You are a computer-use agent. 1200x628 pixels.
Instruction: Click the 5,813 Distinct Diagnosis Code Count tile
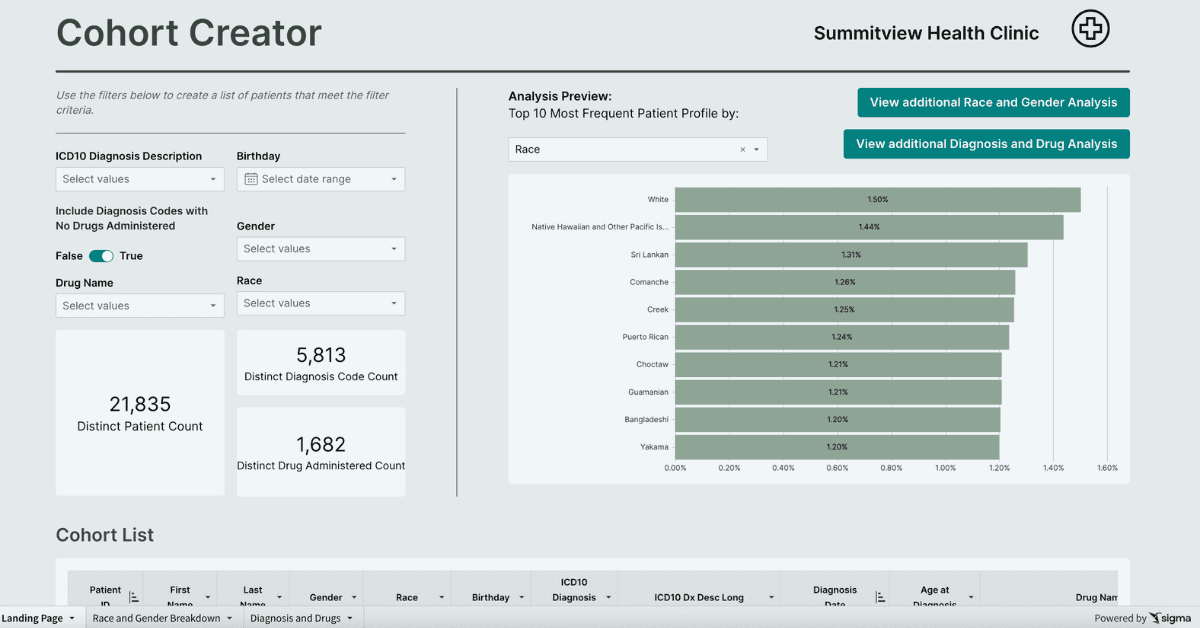321,363
